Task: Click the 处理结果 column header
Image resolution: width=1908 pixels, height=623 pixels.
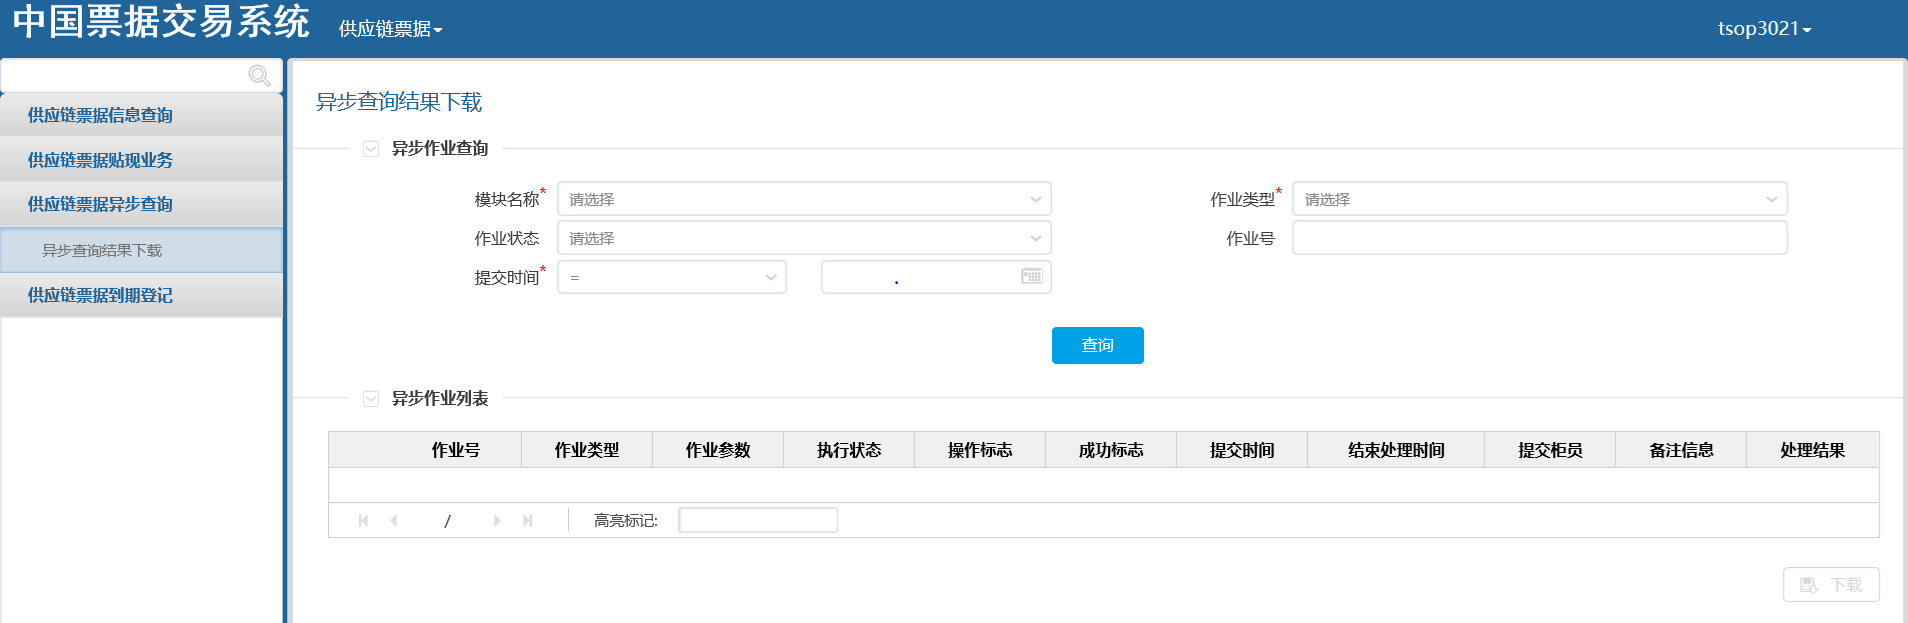Action: (x=1812, y=450)
